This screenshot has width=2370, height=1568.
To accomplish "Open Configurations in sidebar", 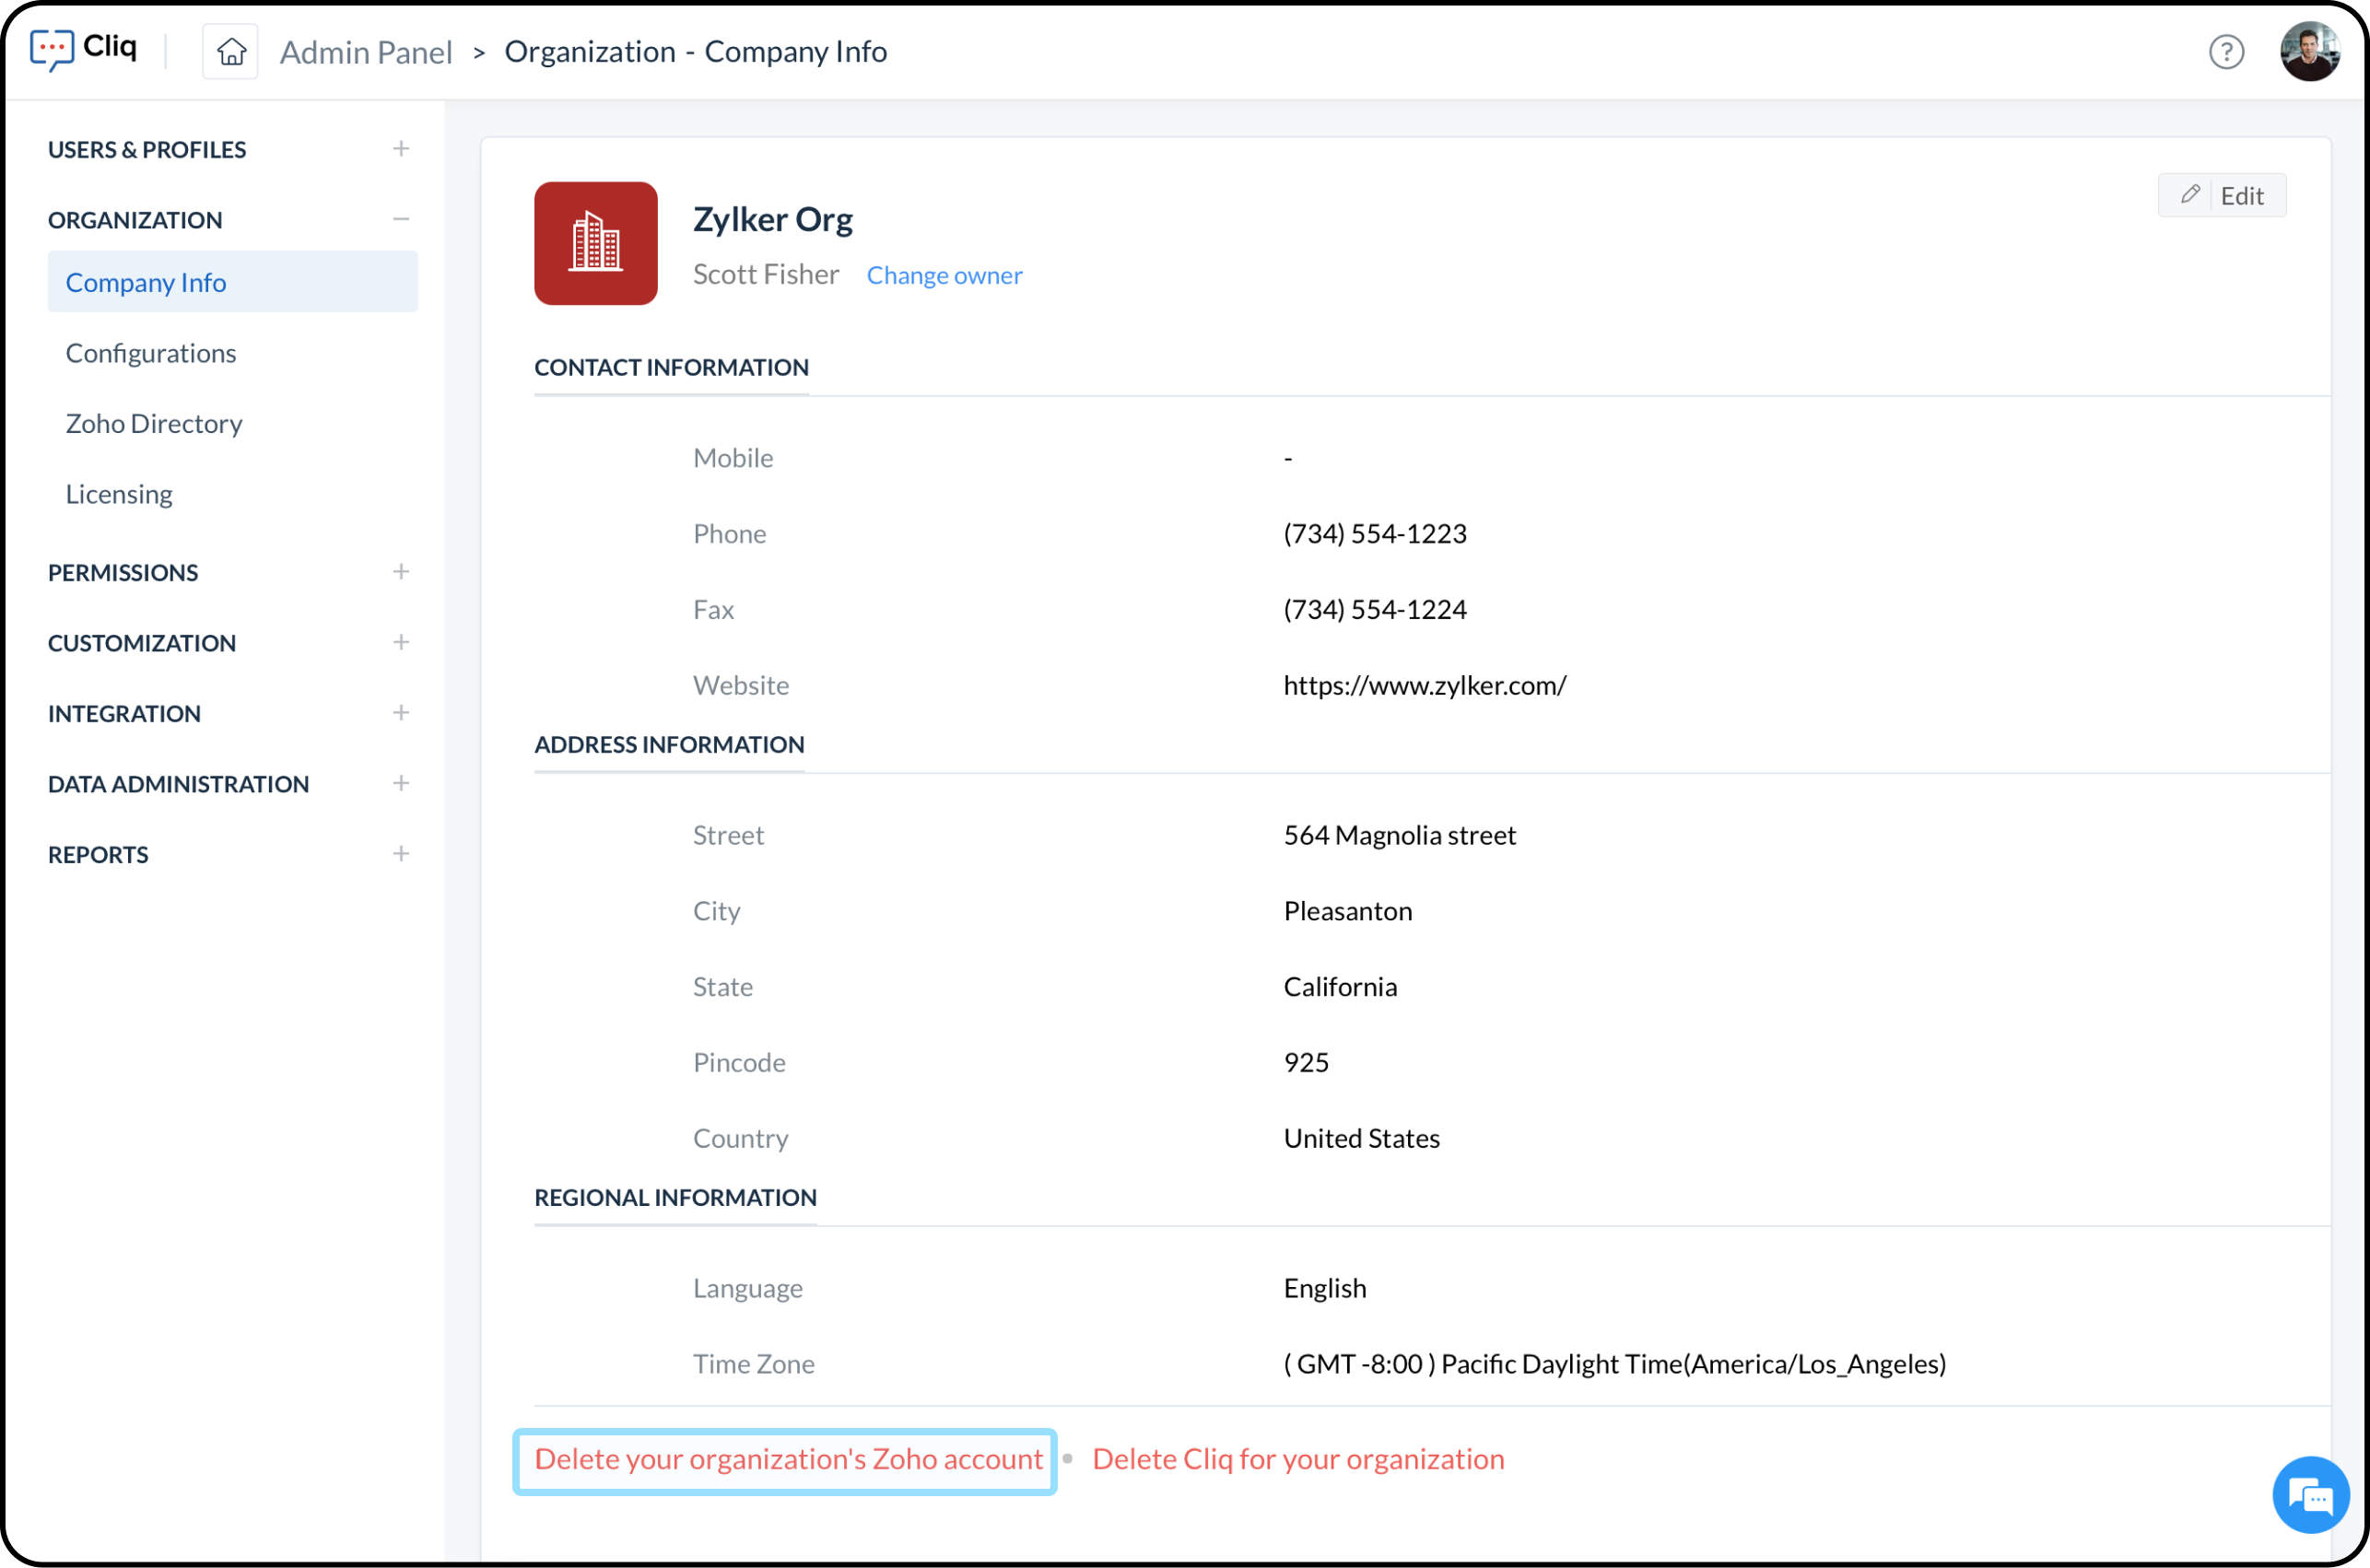I will point(151,353).
